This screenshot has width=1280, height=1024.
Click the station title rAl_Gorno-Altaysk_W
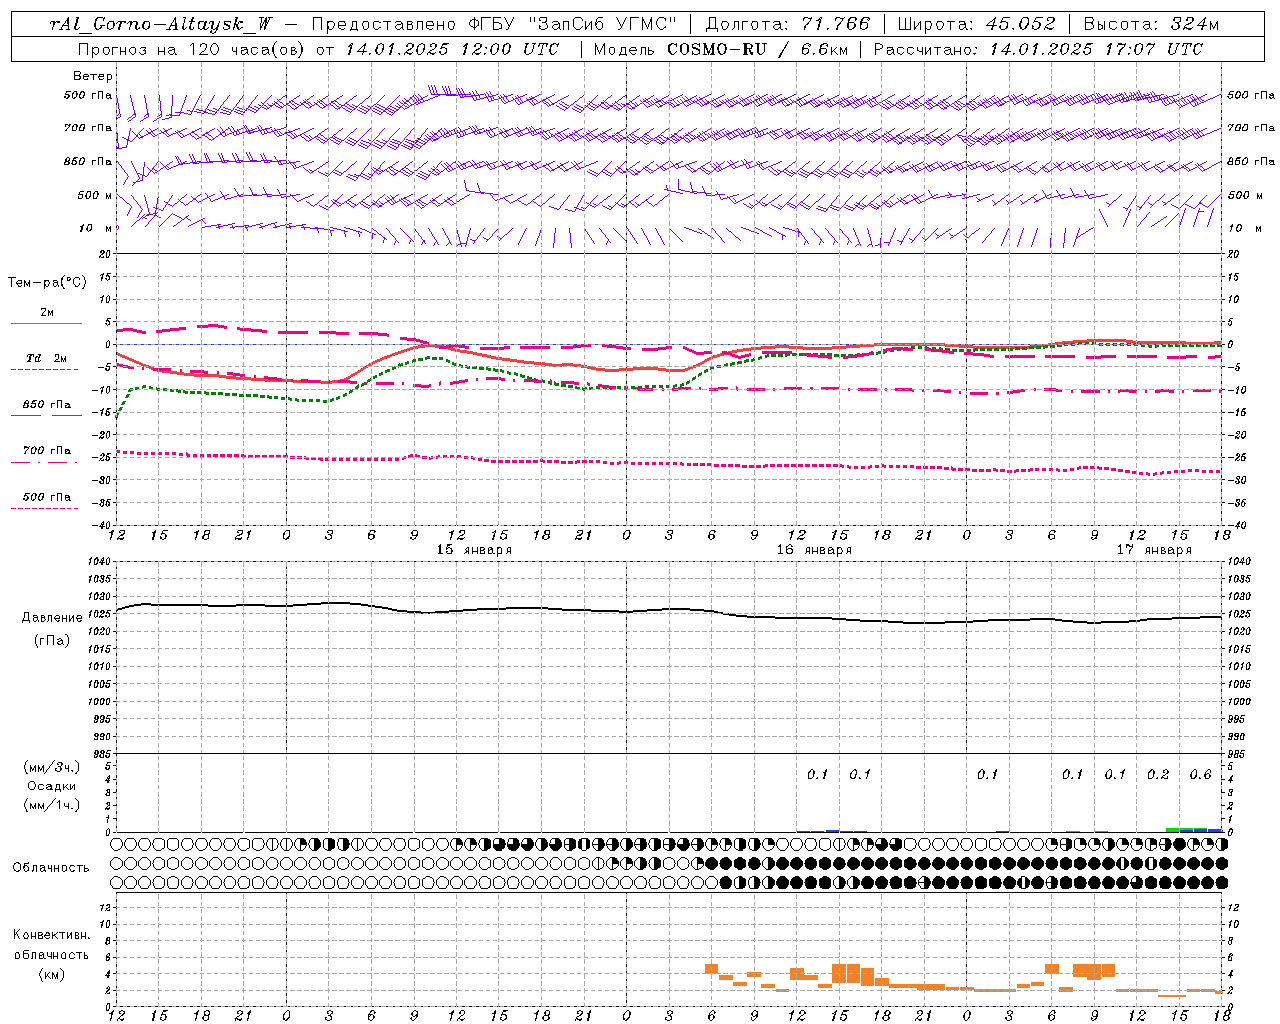coord(161,24)
